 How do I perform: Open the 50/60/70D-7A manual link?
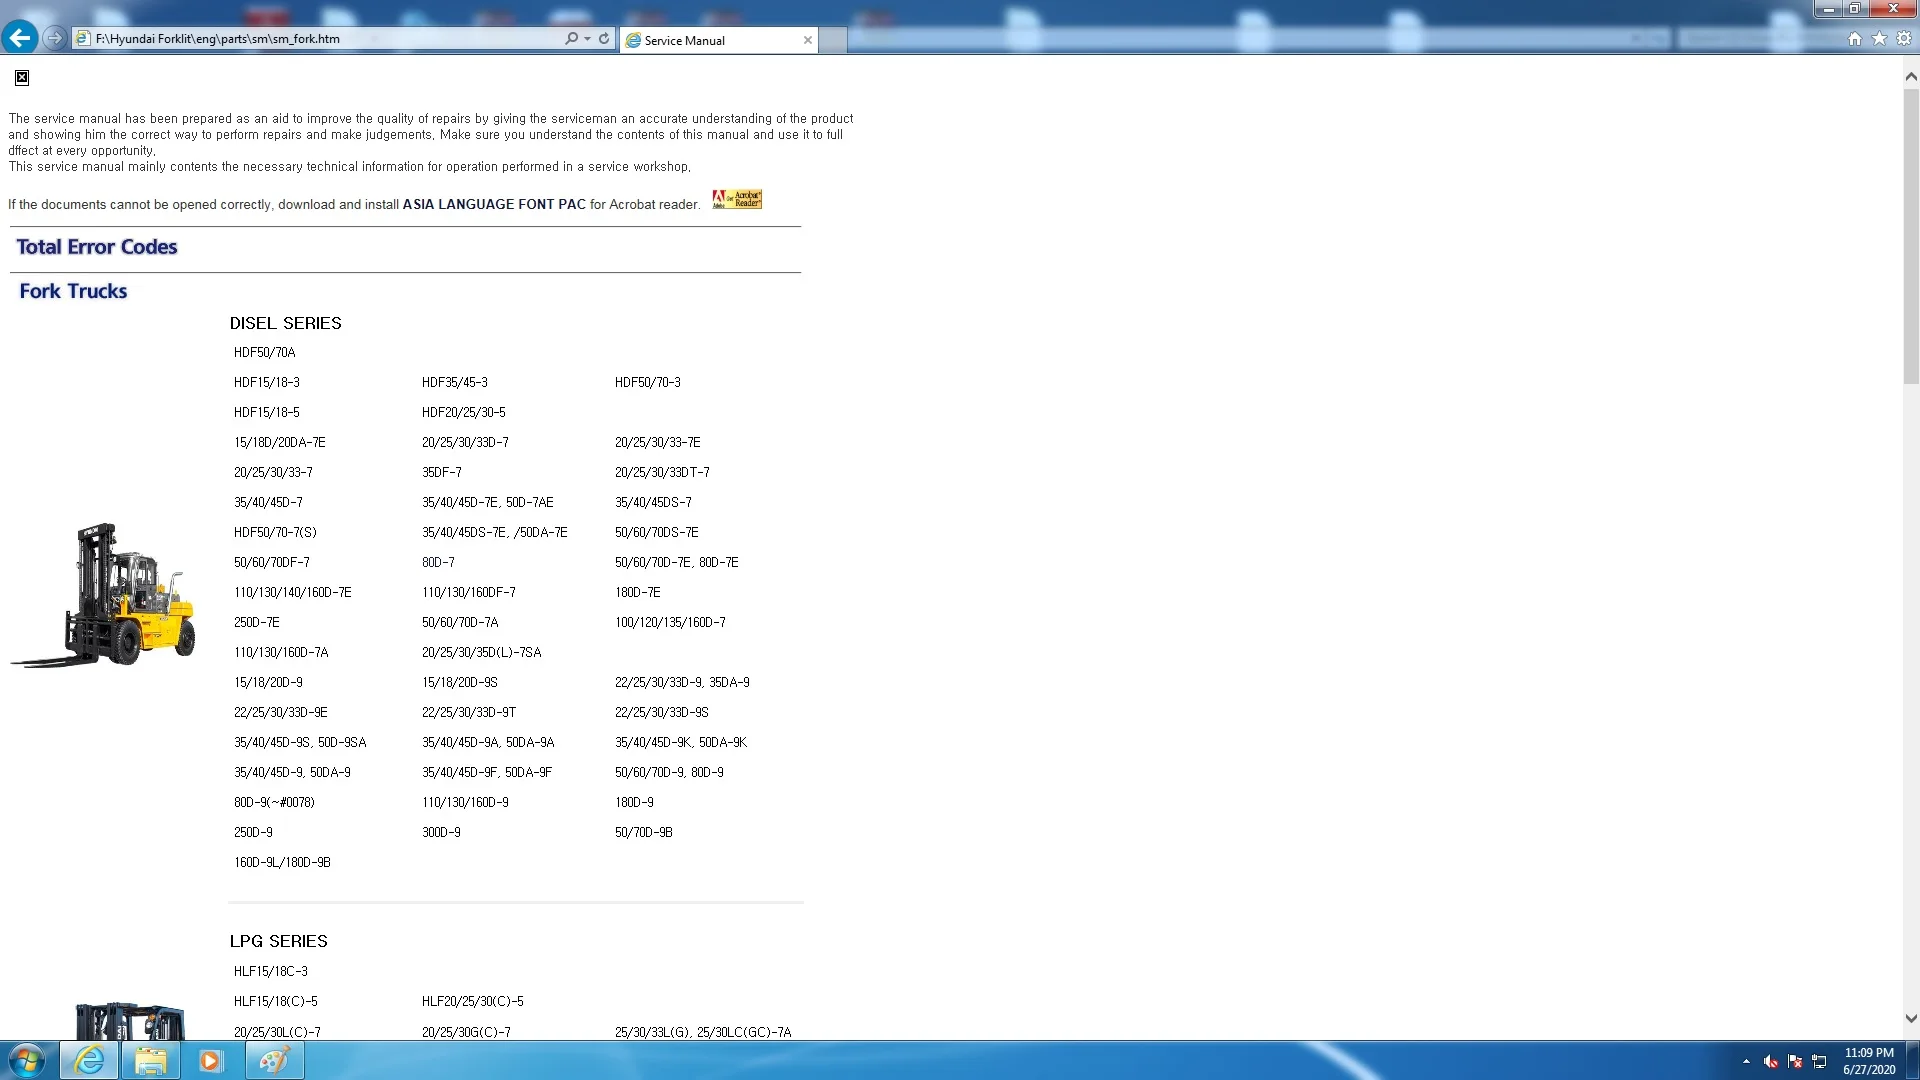460,622
